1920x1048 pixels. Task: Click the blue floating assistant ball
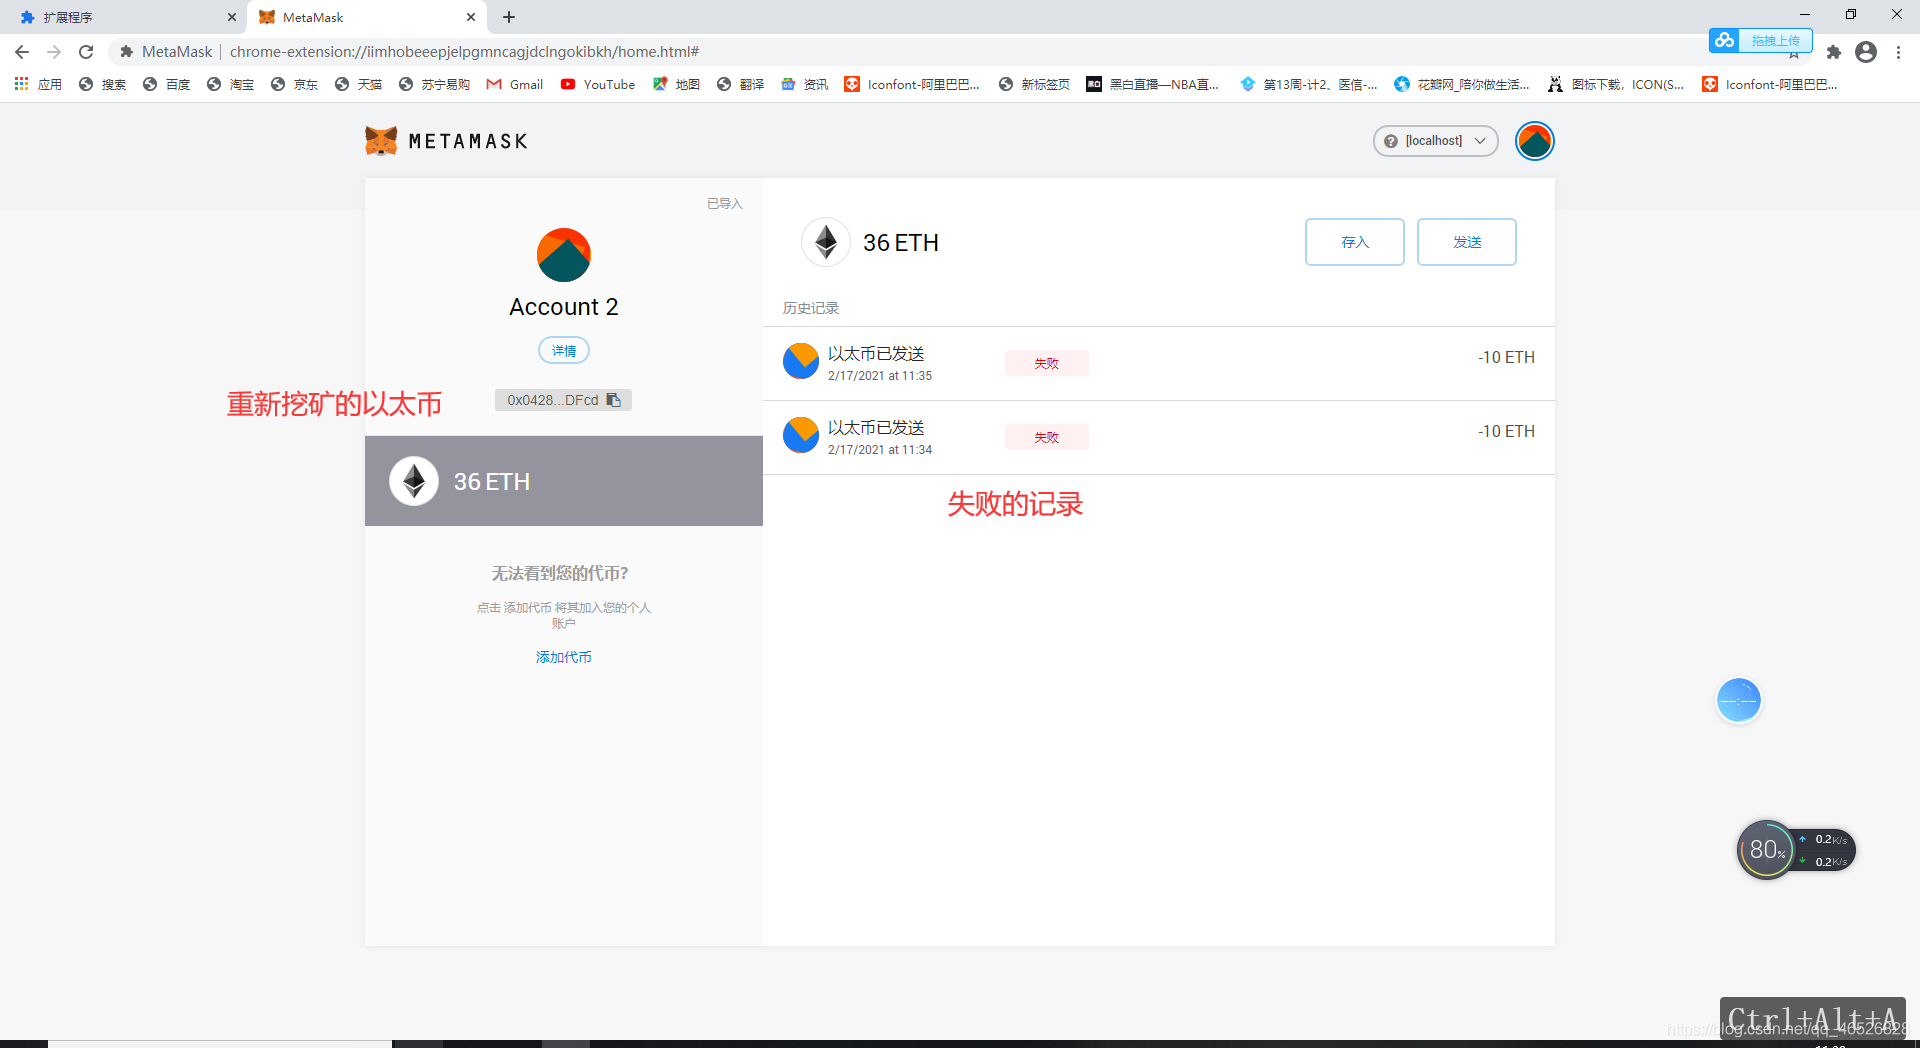(1738, 700)
